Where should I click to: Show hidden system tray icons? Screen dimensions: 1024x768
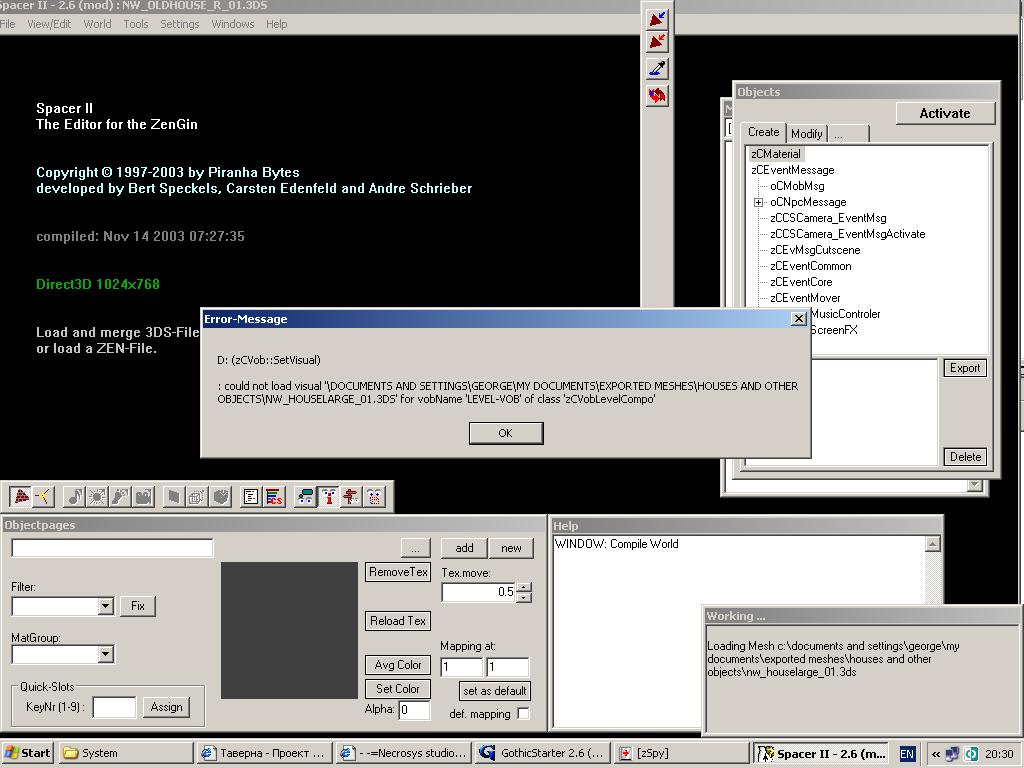[x=936, y=754]
